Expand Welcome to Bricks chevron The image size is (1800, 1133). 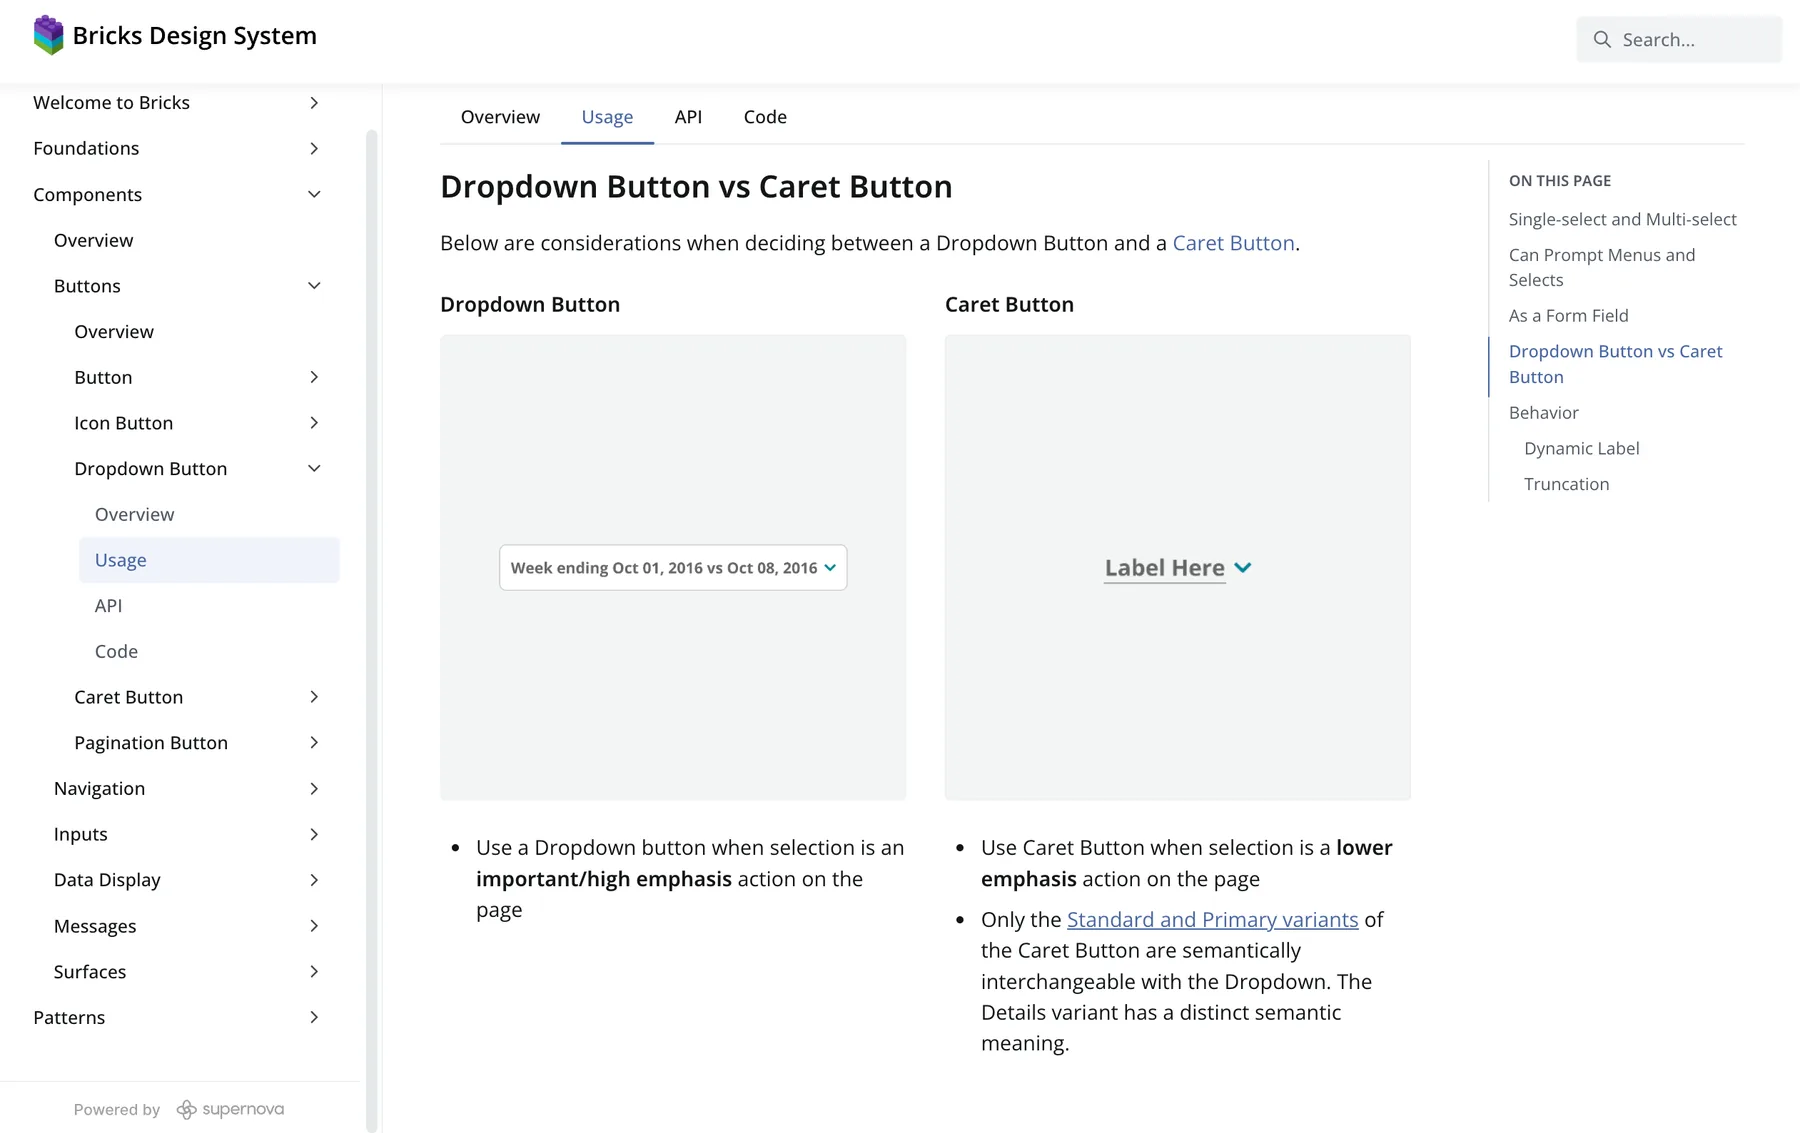click(314, 103)
